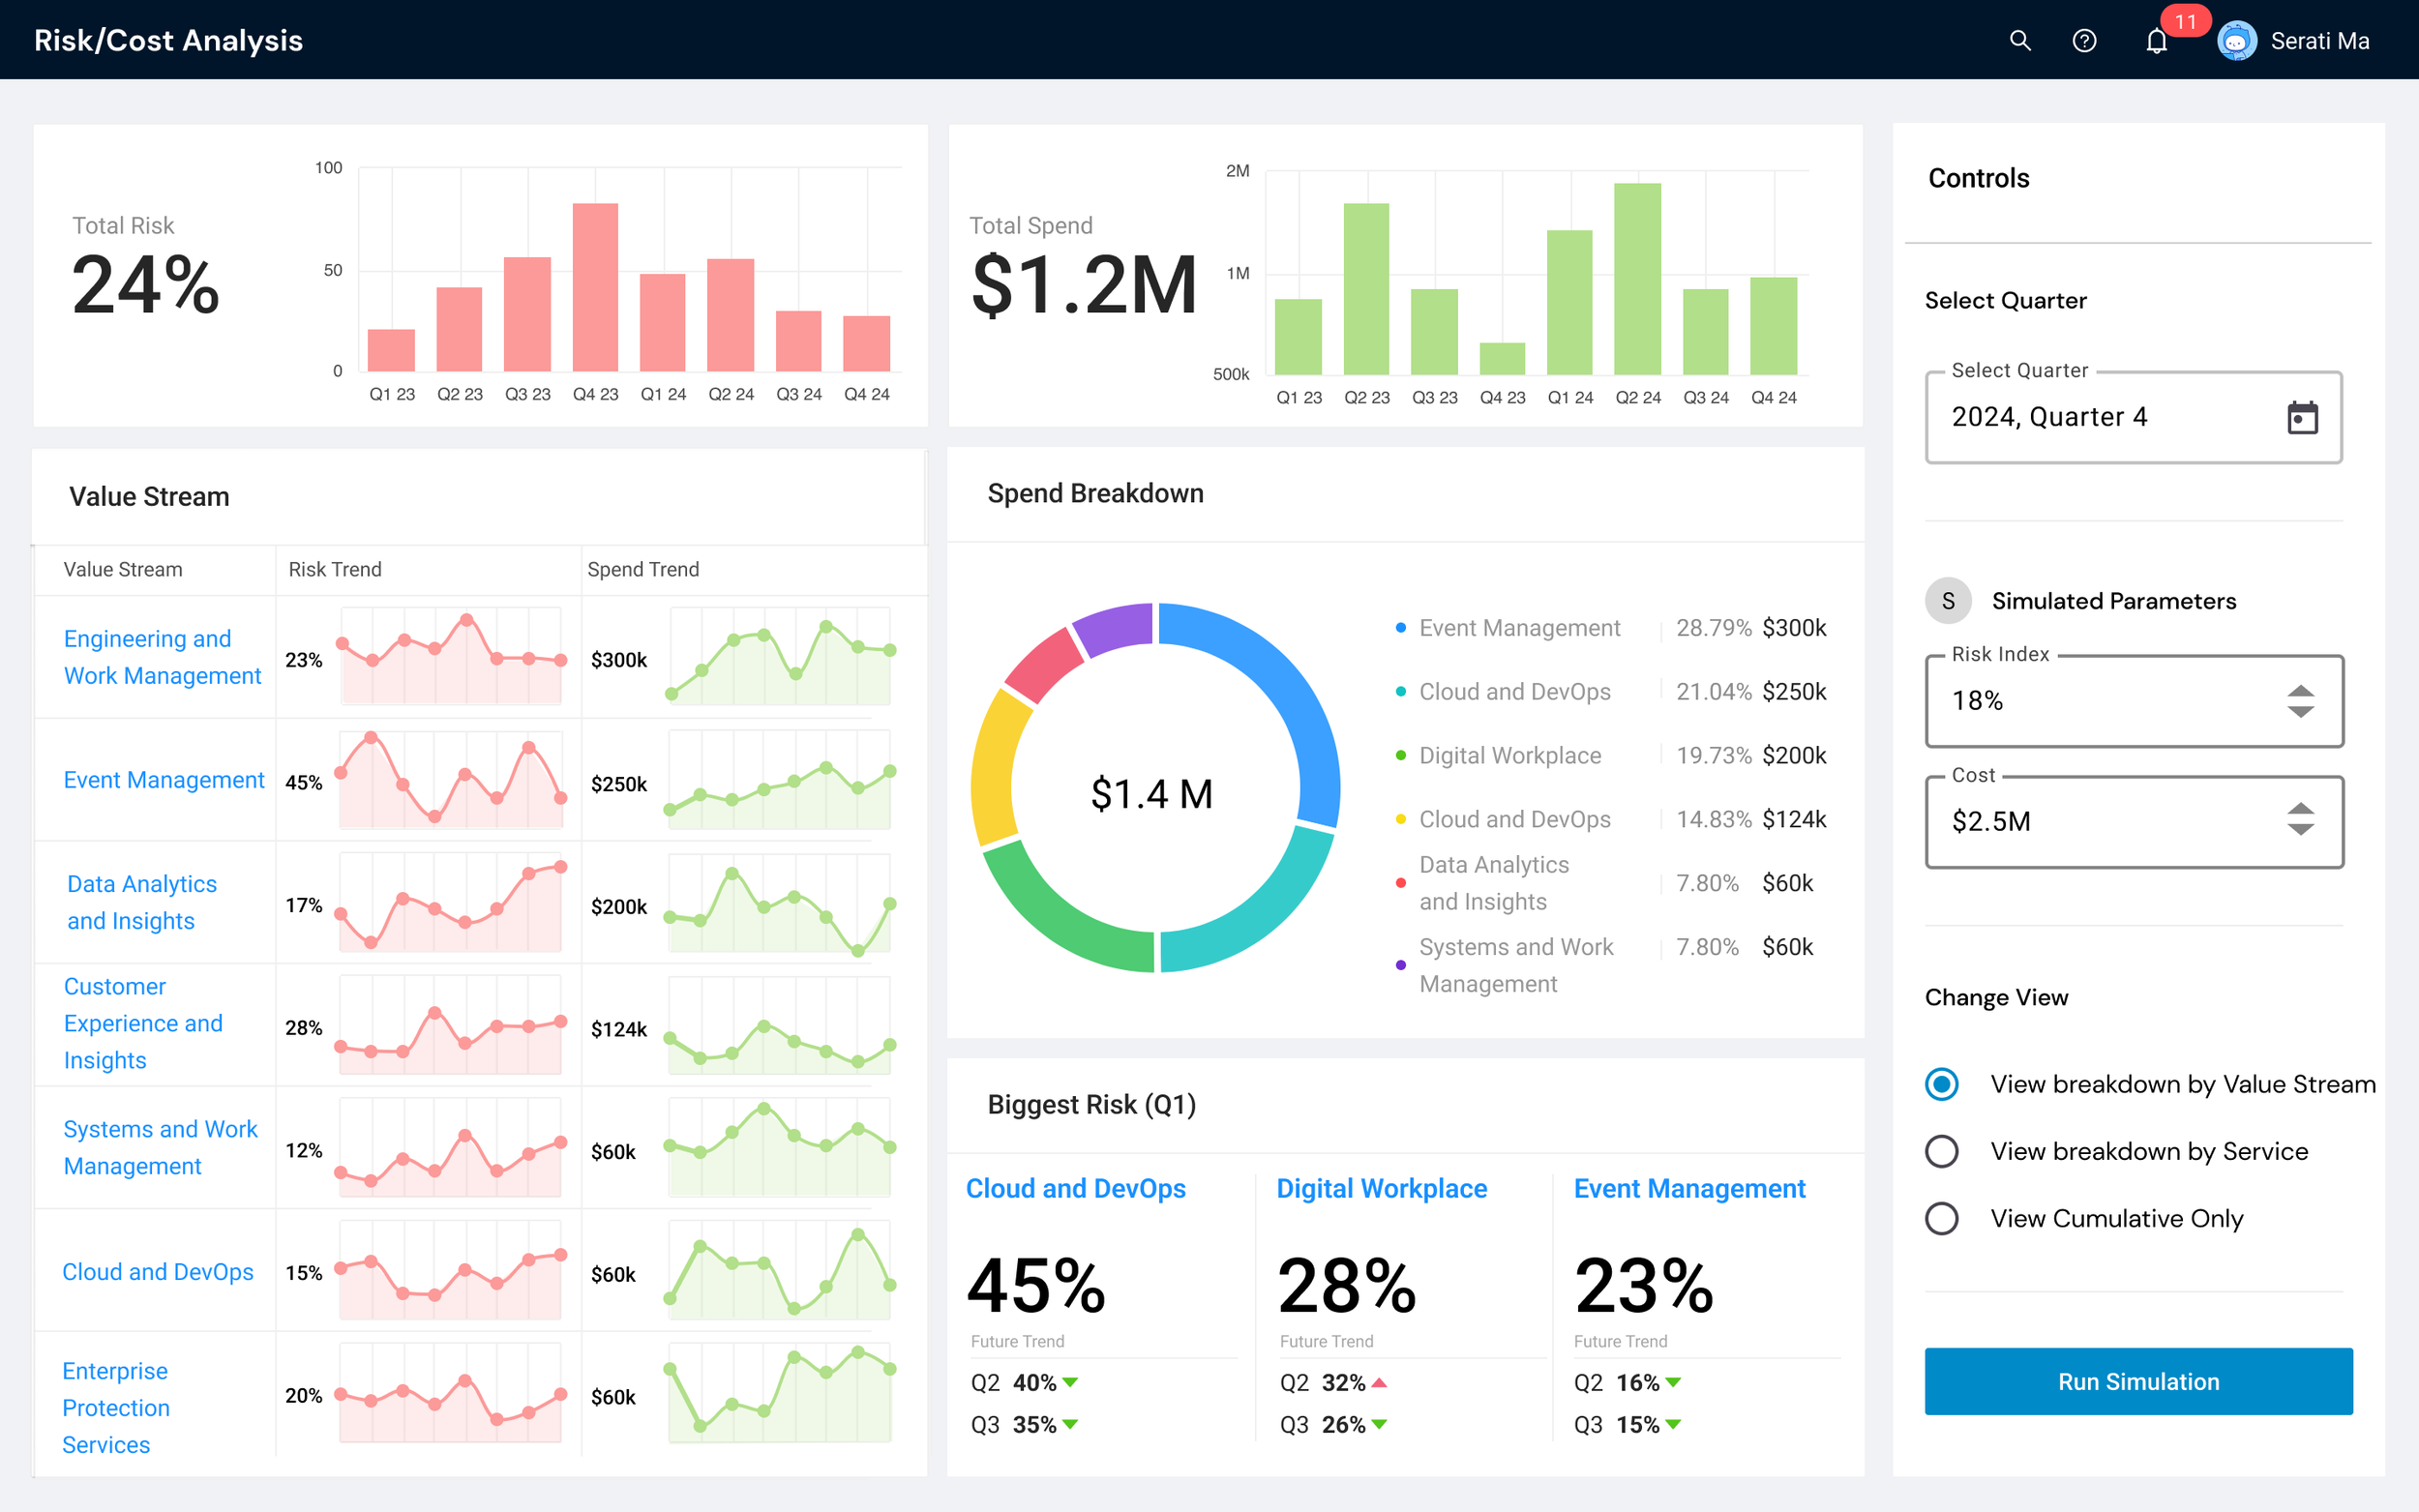Image resolution: width=2419 pixels, height=1512 pixels.
Task: Open notifications bell with 11 badge
Action: click(2157, 41)
